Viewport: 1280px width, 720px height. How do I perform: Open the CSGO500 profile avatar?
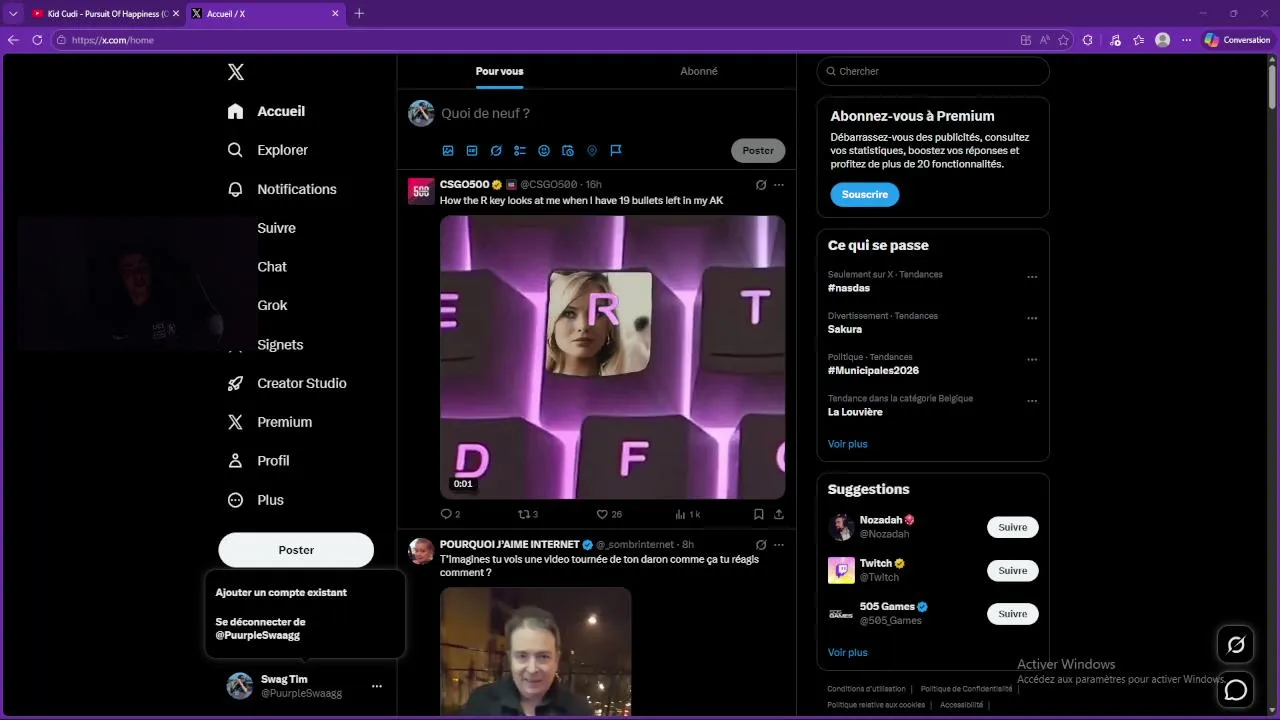pos(421,190)
